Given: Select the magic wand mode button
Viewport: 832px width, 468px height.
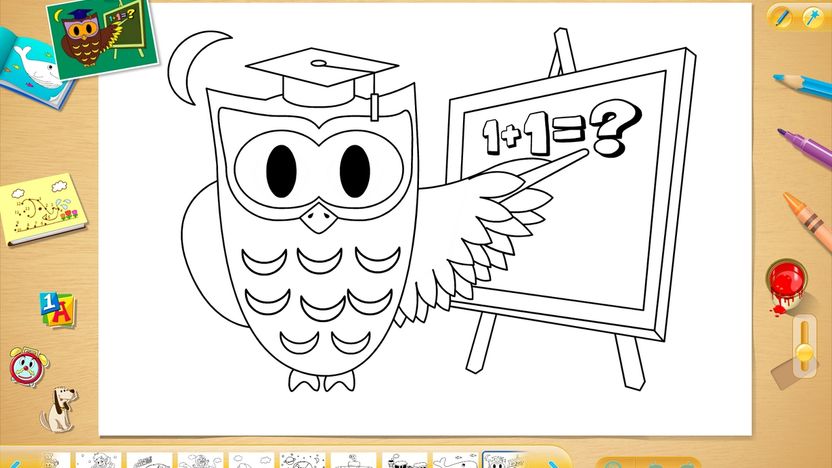Looking at the screenshot, I should (812, 18).
